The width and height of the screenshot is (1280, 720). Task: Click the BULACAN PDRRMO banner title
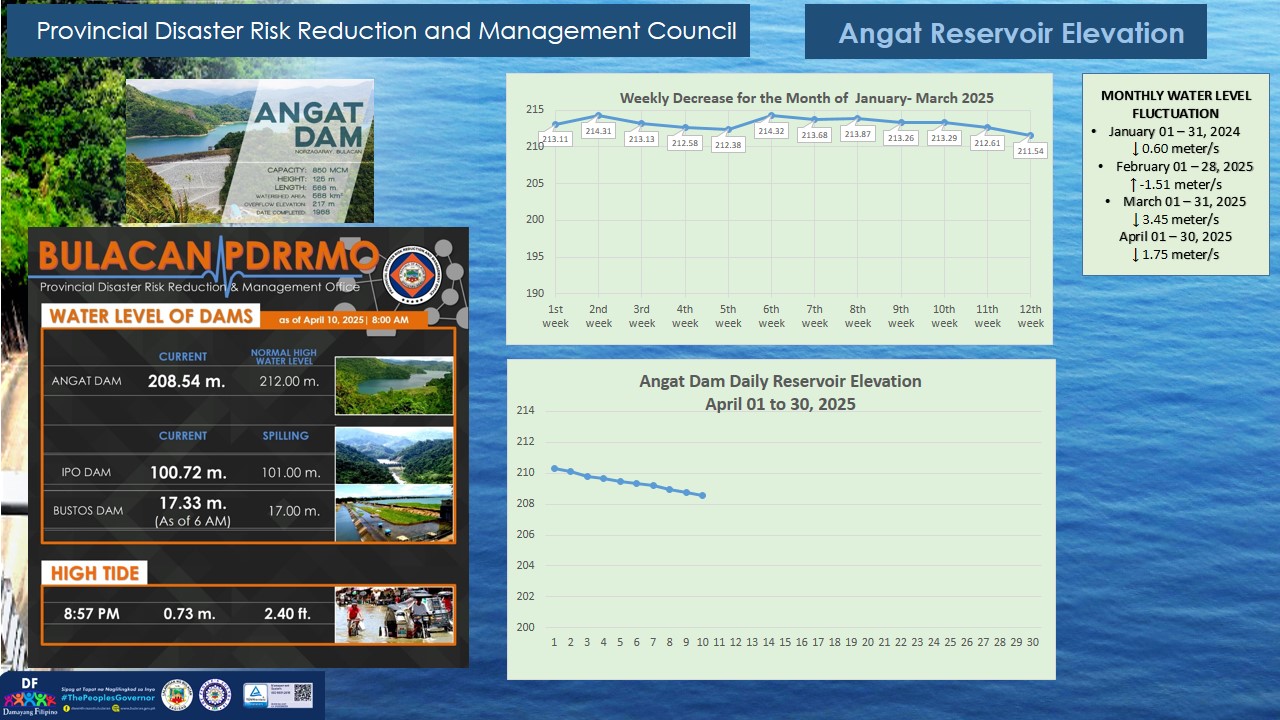pos(209,256)
